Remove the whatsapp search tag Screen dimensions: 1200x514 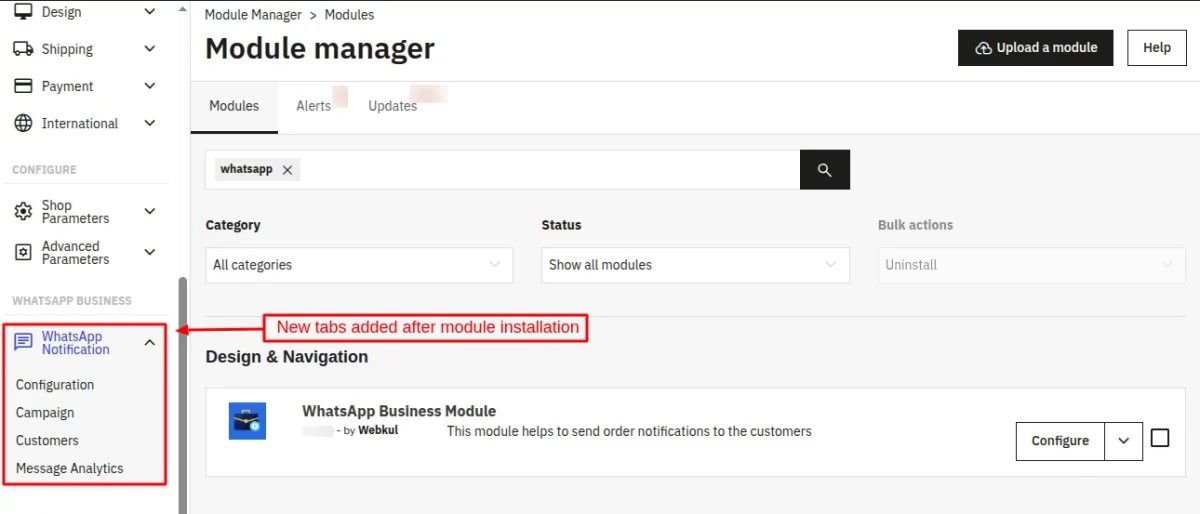[287, 170]
